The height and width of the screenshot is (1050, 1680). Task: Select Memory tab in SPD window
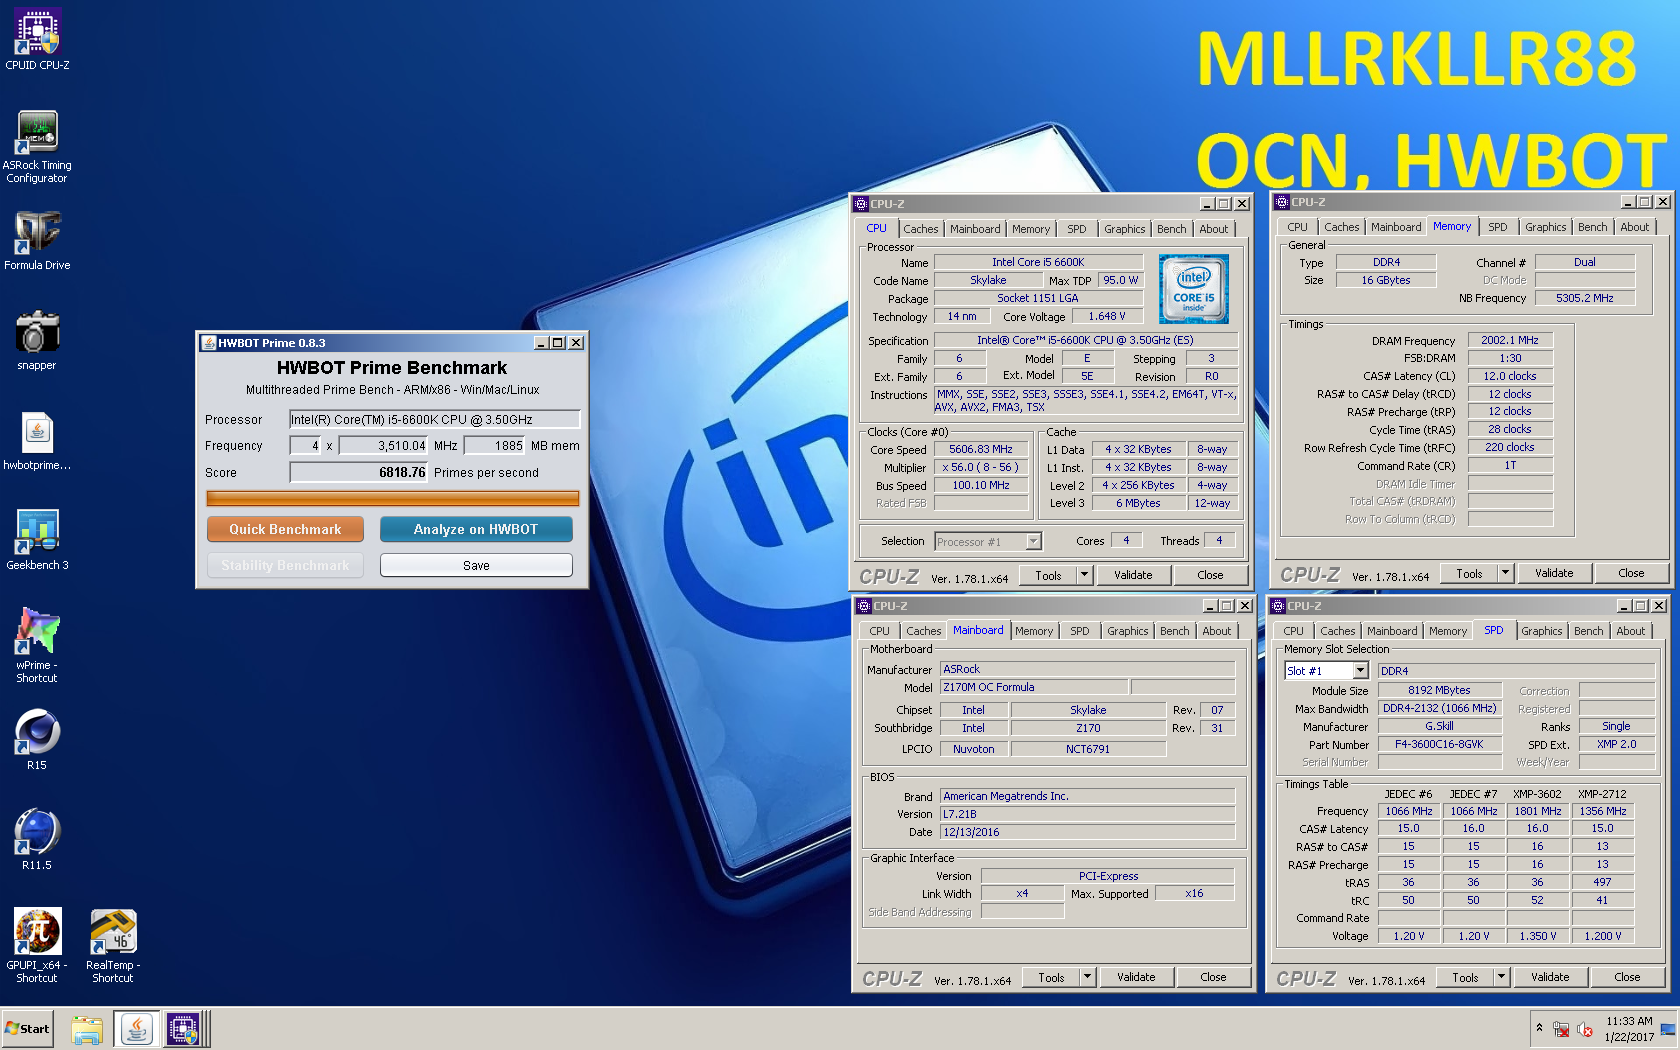pos(1447,631)
